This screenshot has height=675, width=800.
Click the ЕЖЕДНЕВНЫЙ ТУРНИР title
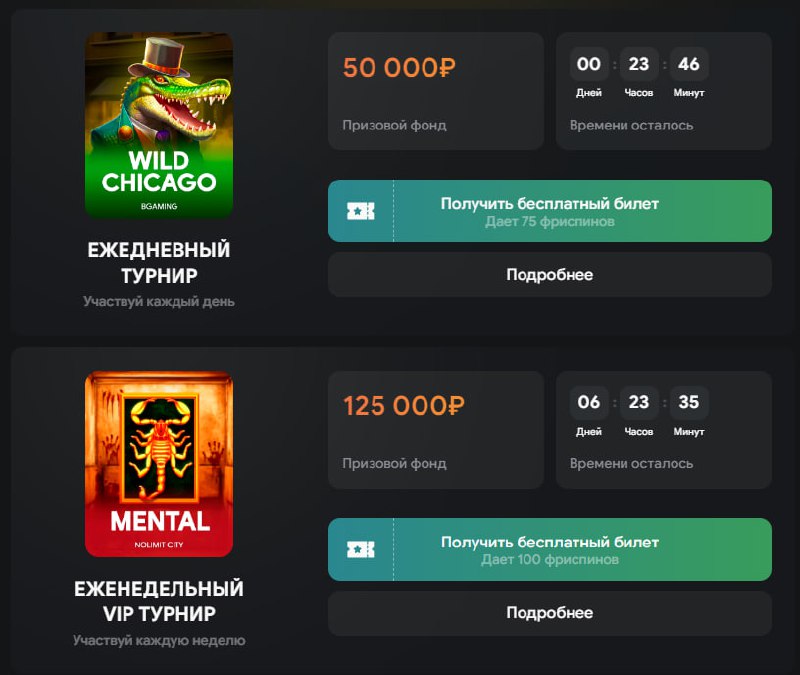pyautogui.click(x=159, y=262)
